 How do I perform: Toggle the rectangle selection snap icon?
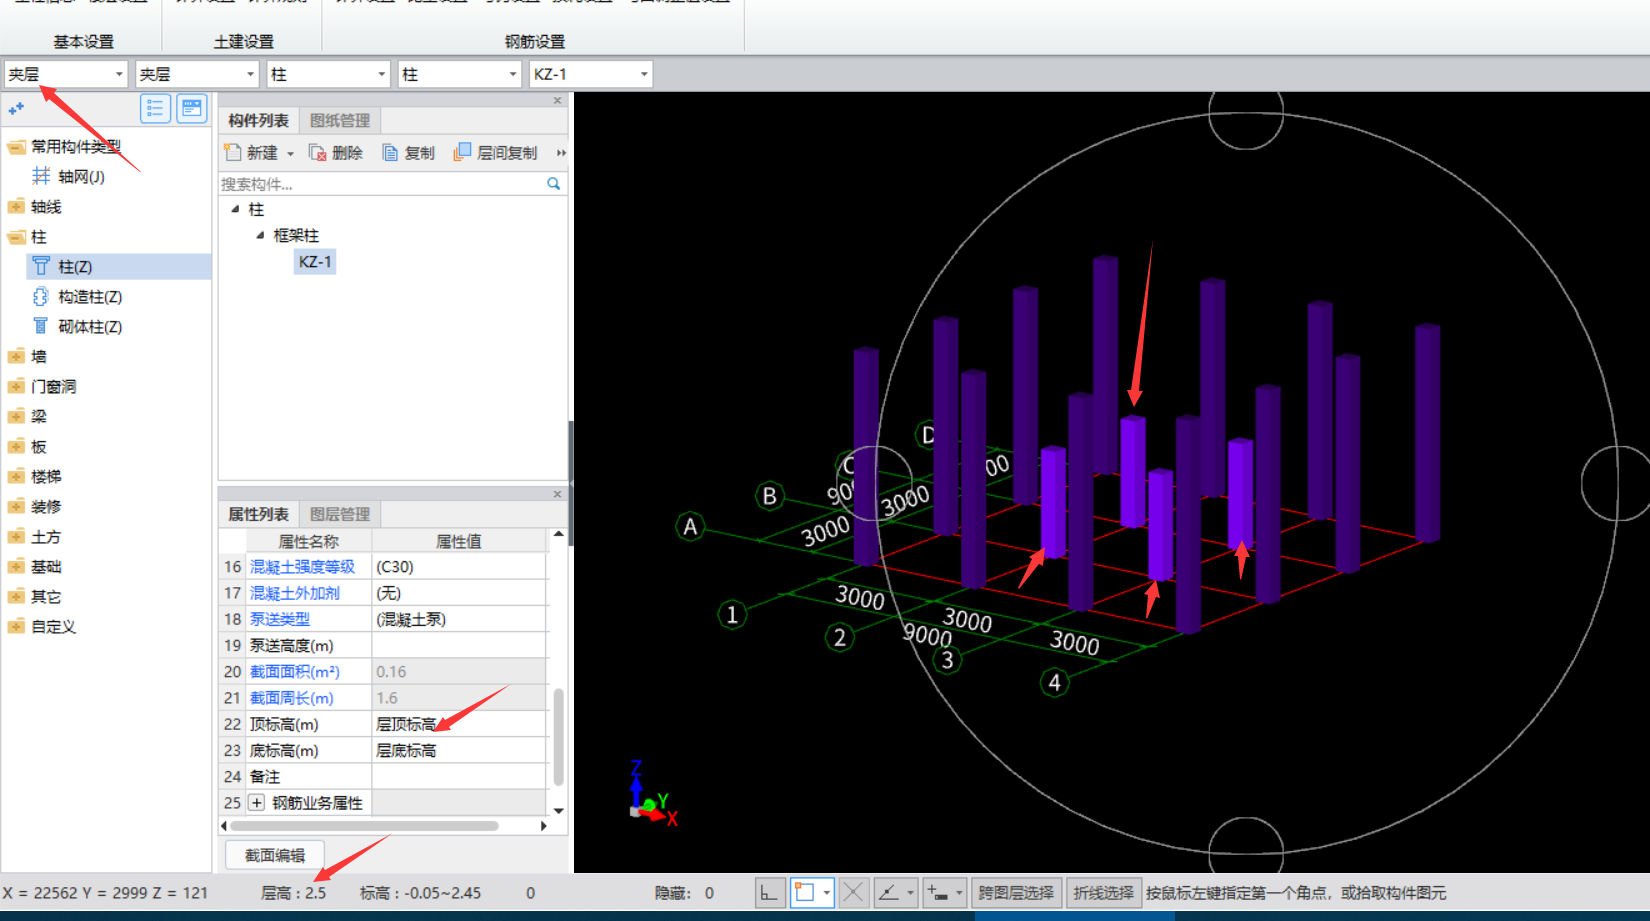click(805, 892)
